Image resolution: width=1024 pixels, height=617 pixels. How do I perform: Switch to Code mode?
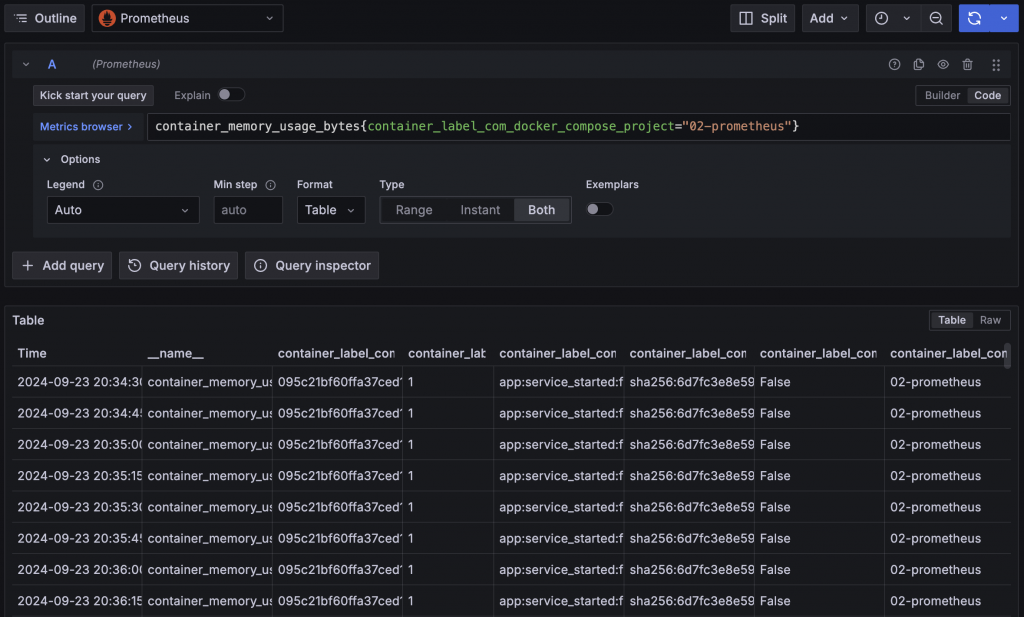click(987, 95)
